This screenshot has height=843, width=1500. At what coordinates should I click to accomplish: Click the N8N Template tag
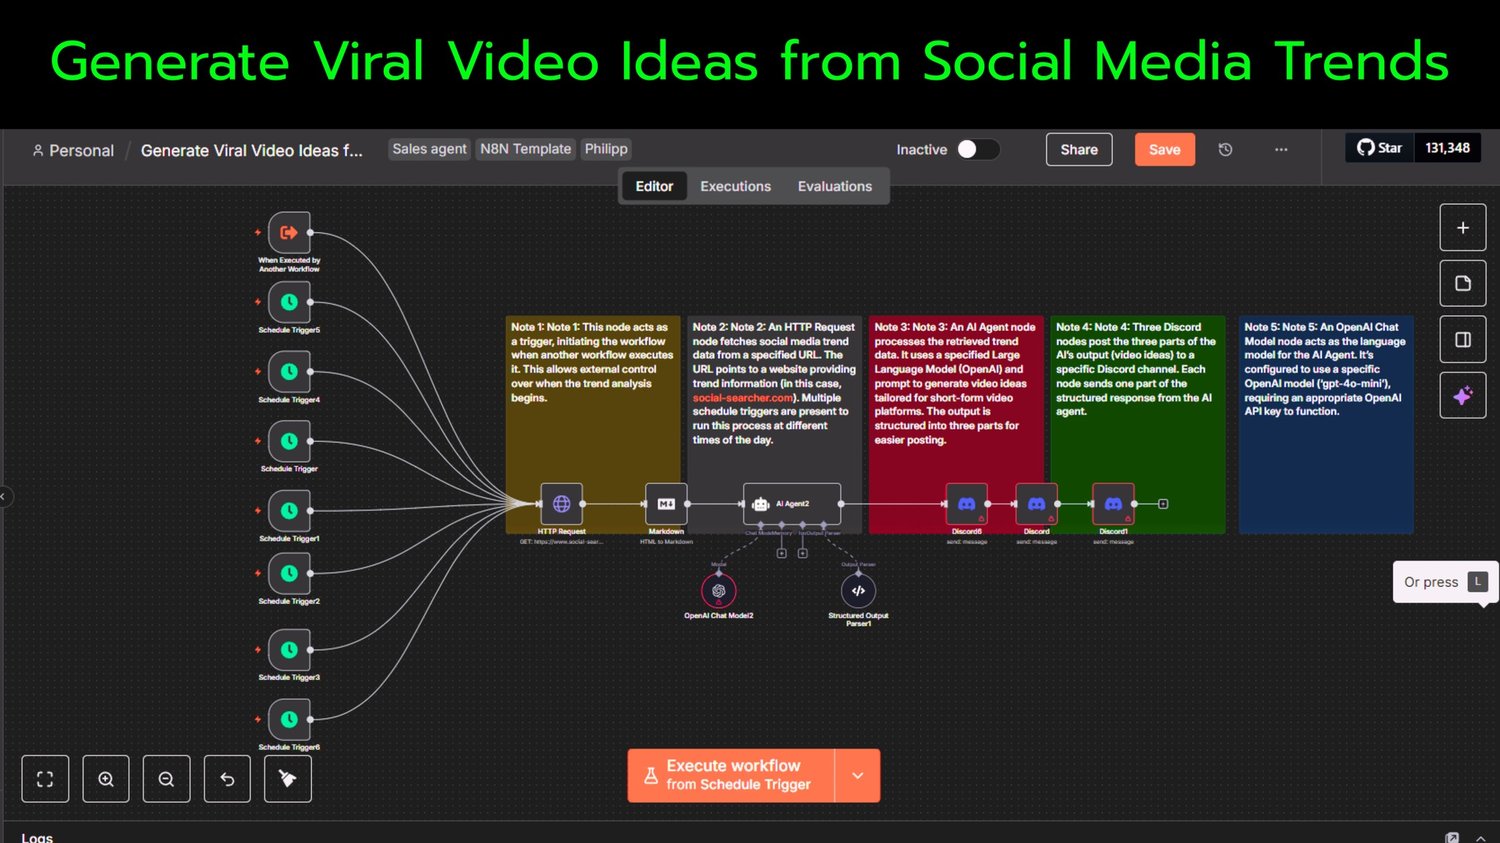pos(525,149)
